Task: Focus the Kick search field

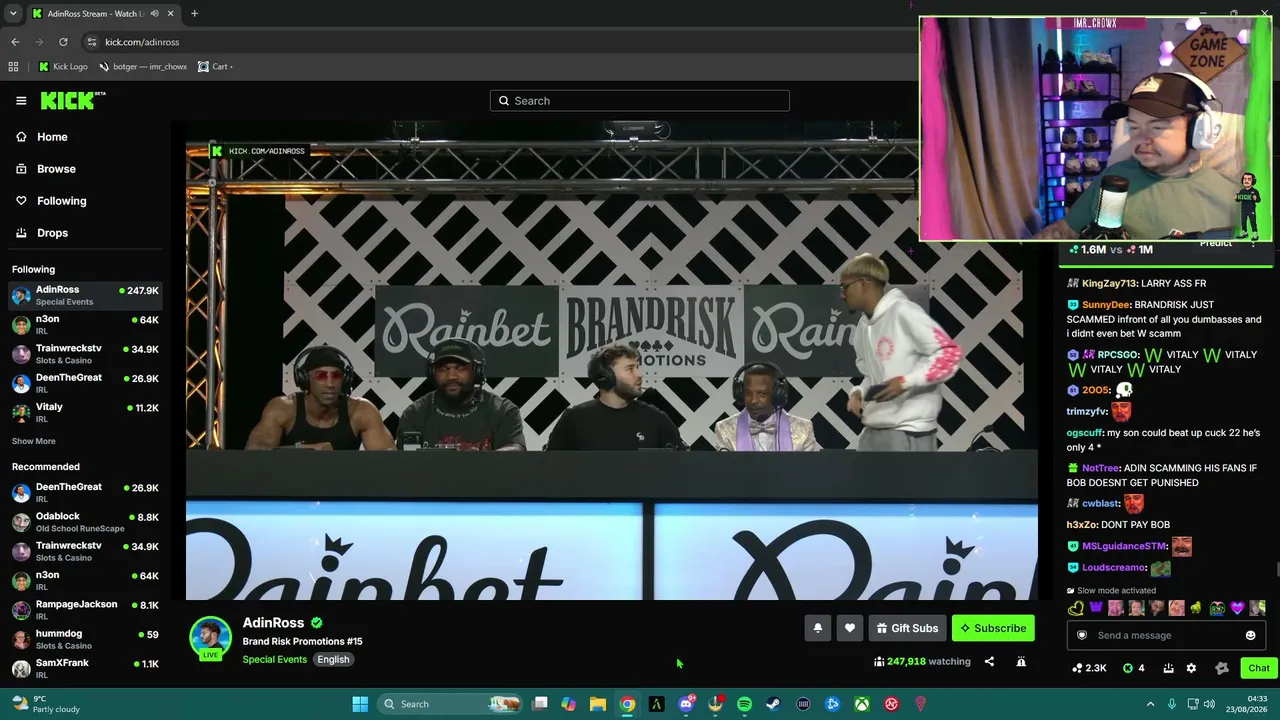Action: tap(640, 101)
